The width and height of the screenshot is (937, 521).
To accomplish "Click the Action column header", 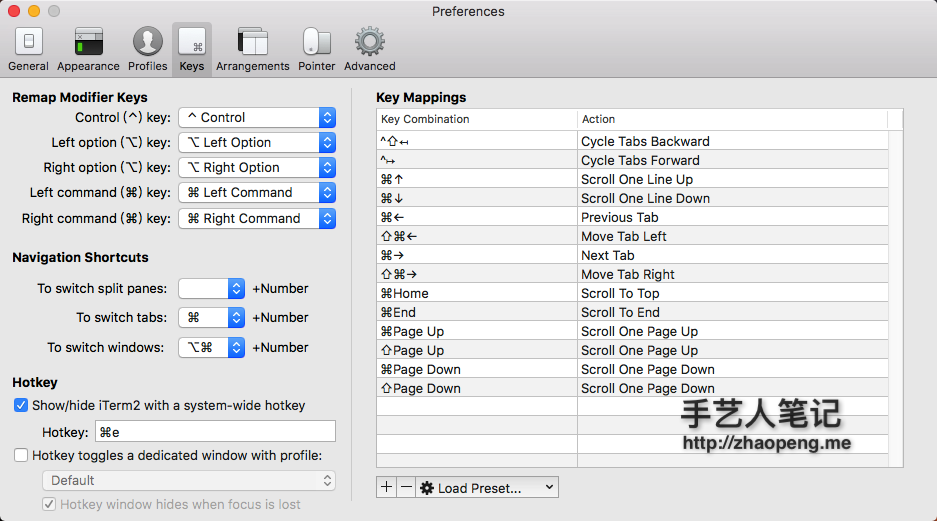I will coord(730,120).
